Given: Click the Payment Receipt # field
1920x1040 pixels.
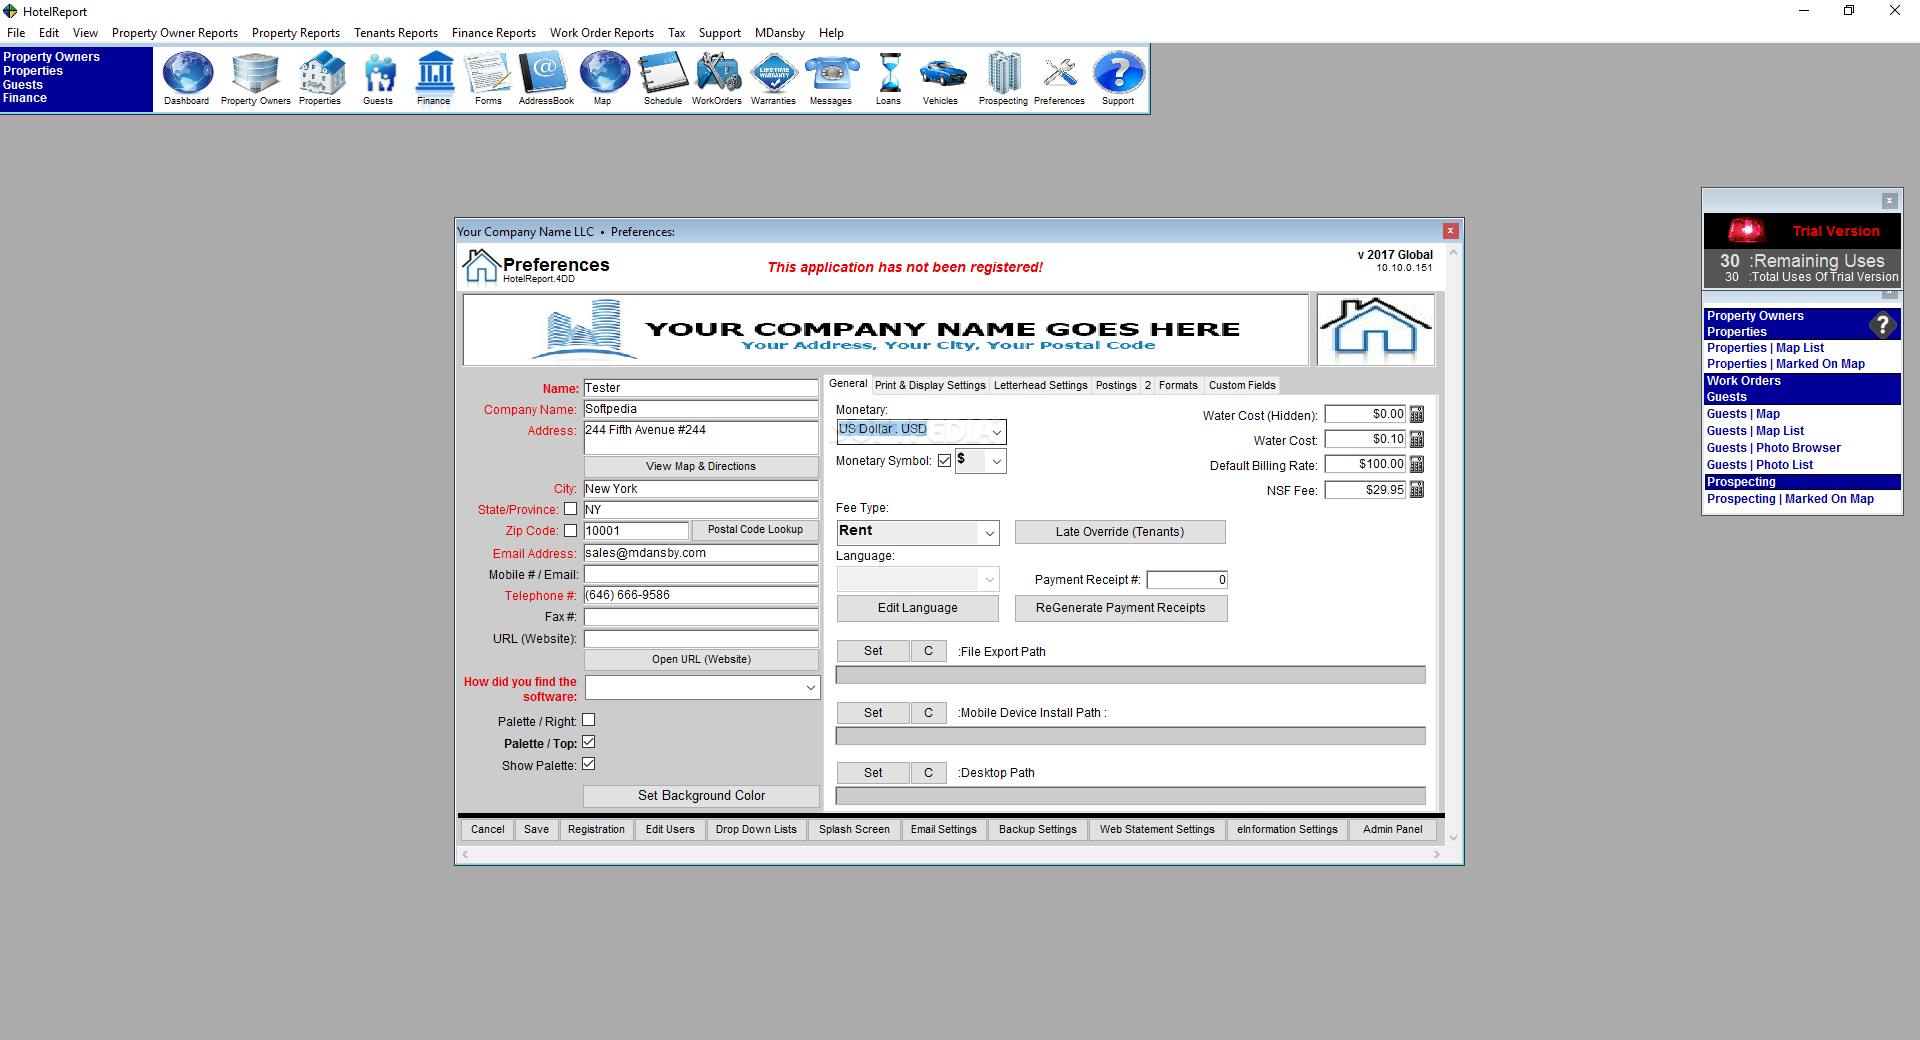Looking at the screenshot, I should pyautogui.click(x=1187, y=580).
